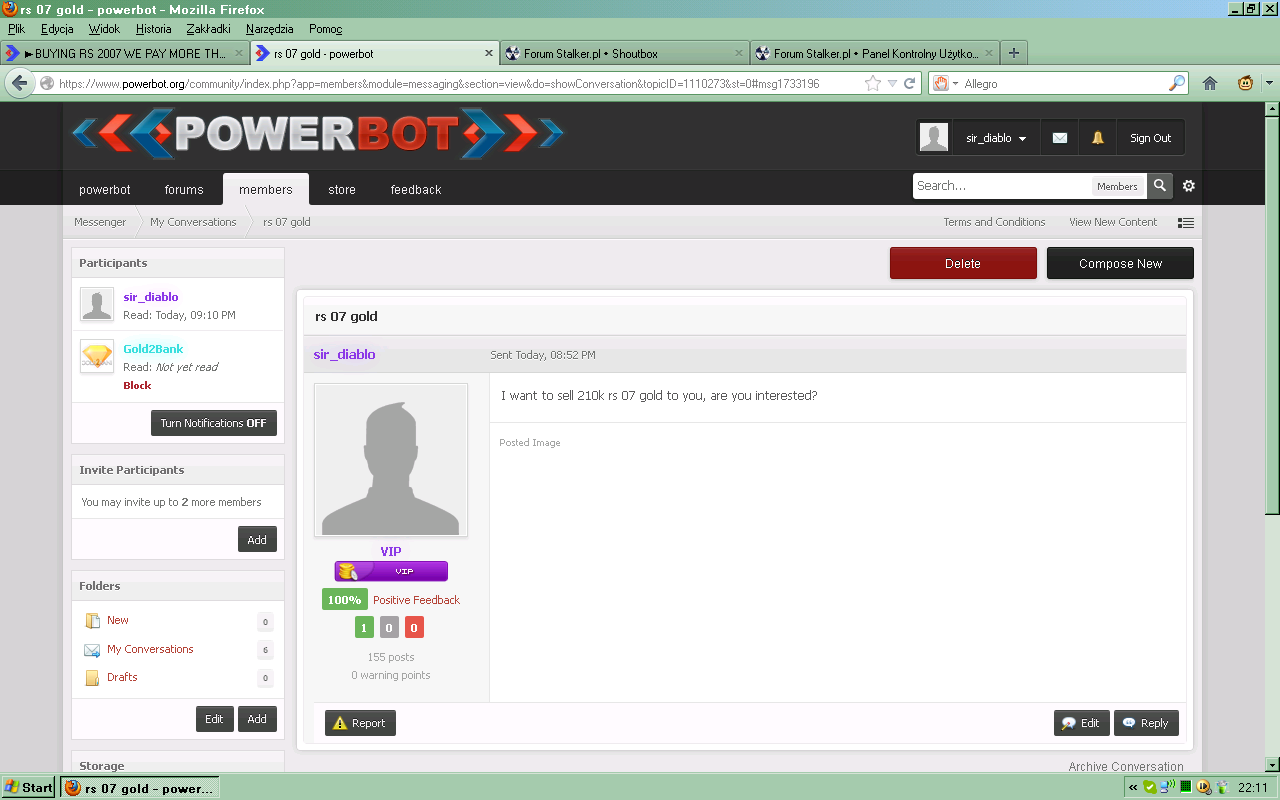Click View New Content link
This screenshot has width=1280, height=800.
(x=1113, y=222)
